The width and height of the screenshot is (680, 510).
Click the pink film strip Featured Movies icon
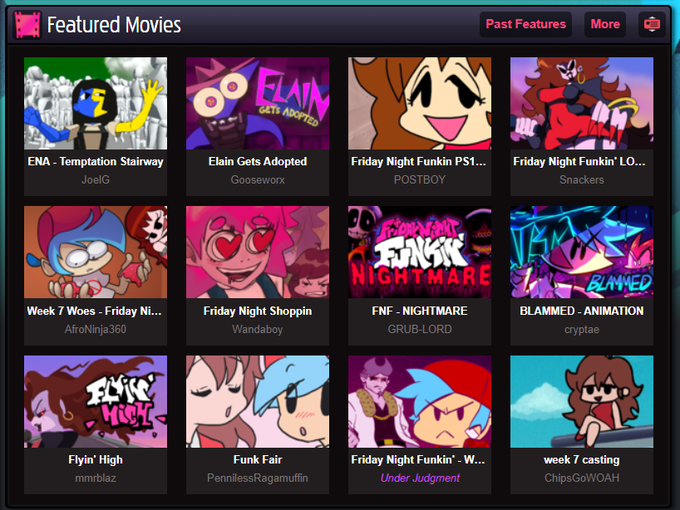point(27,25)
